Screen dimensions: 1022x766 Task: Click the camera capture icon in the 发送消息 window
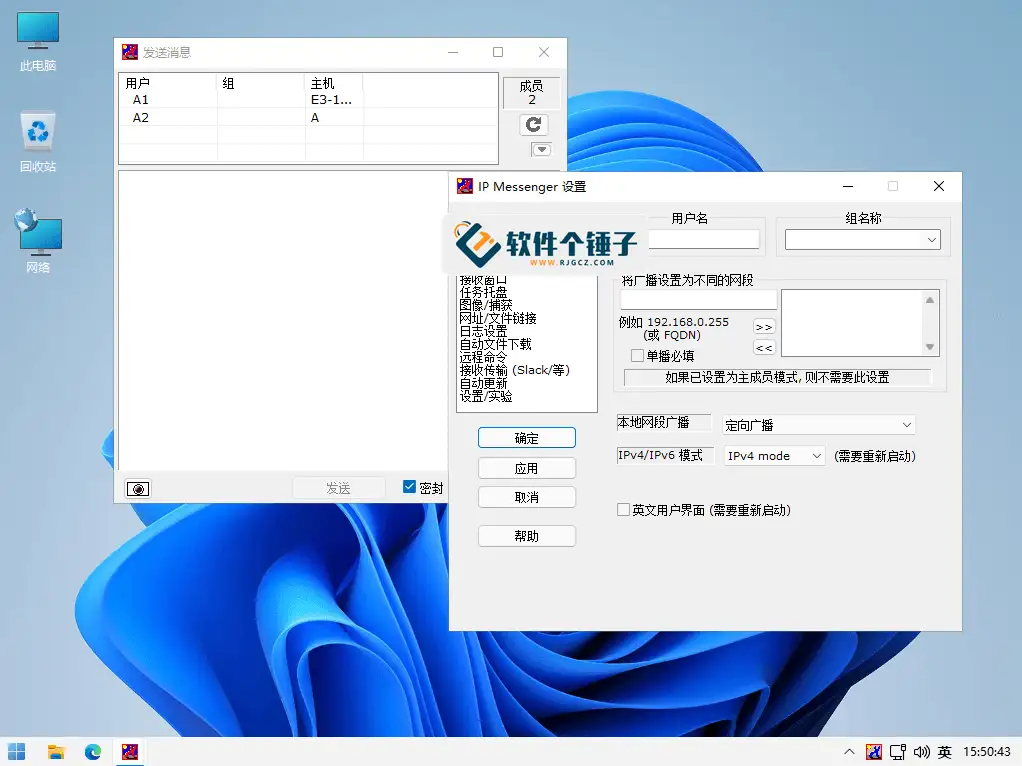[138, 489]
